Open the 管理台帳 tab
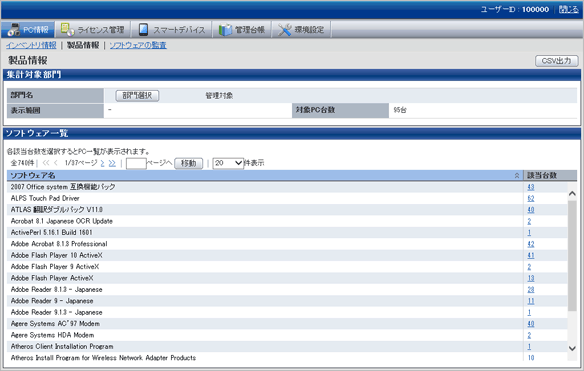Viewport: 584px width, 371px height. tap(242, 29)
